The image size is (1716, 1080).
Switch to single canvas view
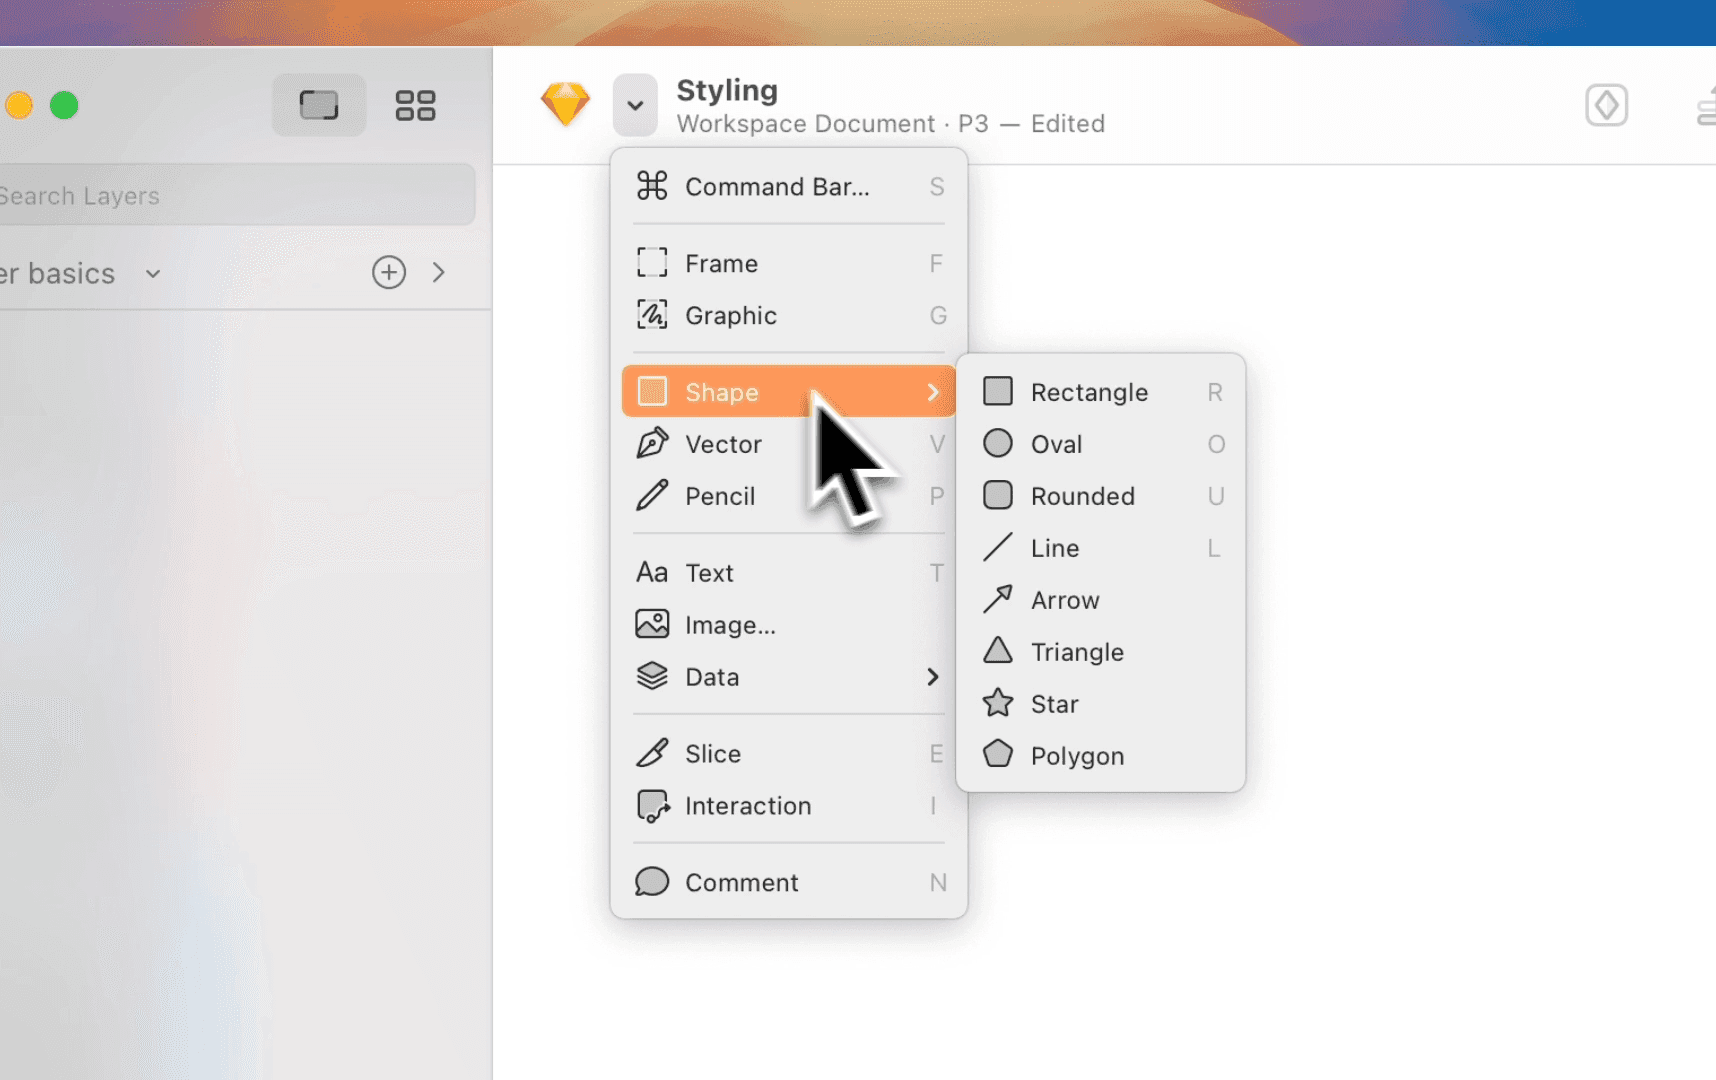point(319,105)
